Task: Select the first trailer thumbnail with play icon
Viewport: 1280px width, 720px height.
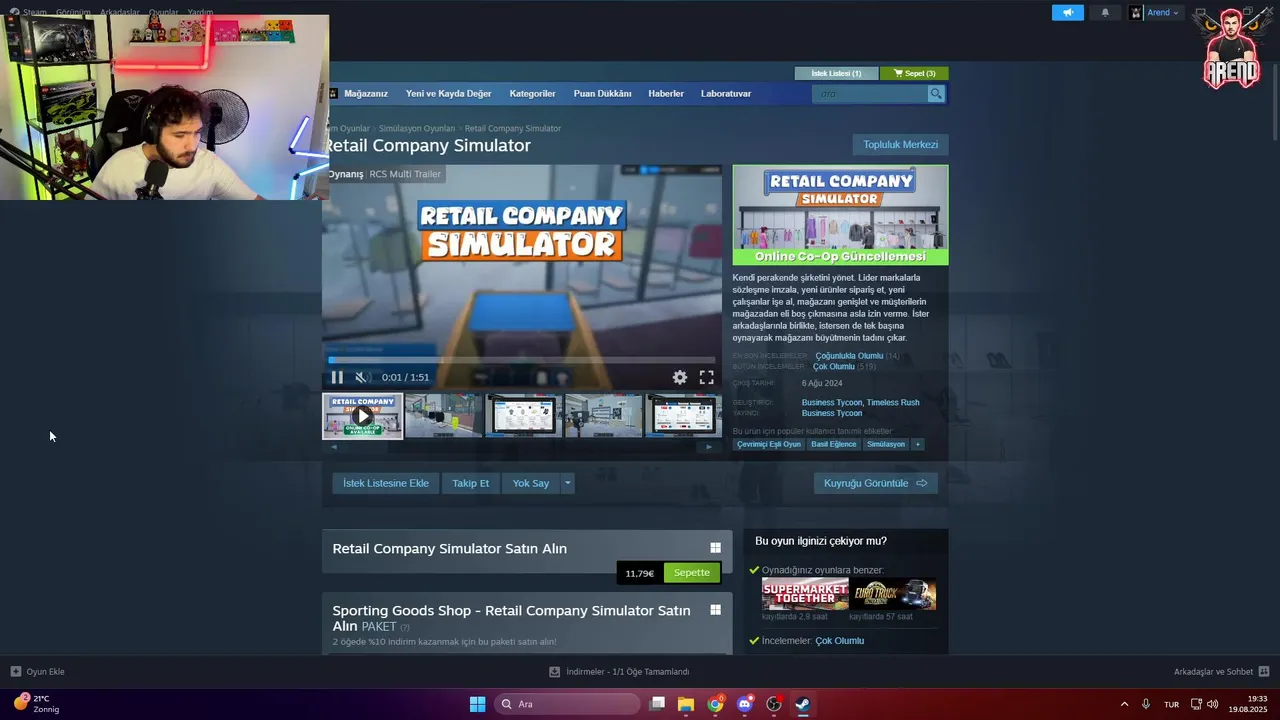Action: 363,416
